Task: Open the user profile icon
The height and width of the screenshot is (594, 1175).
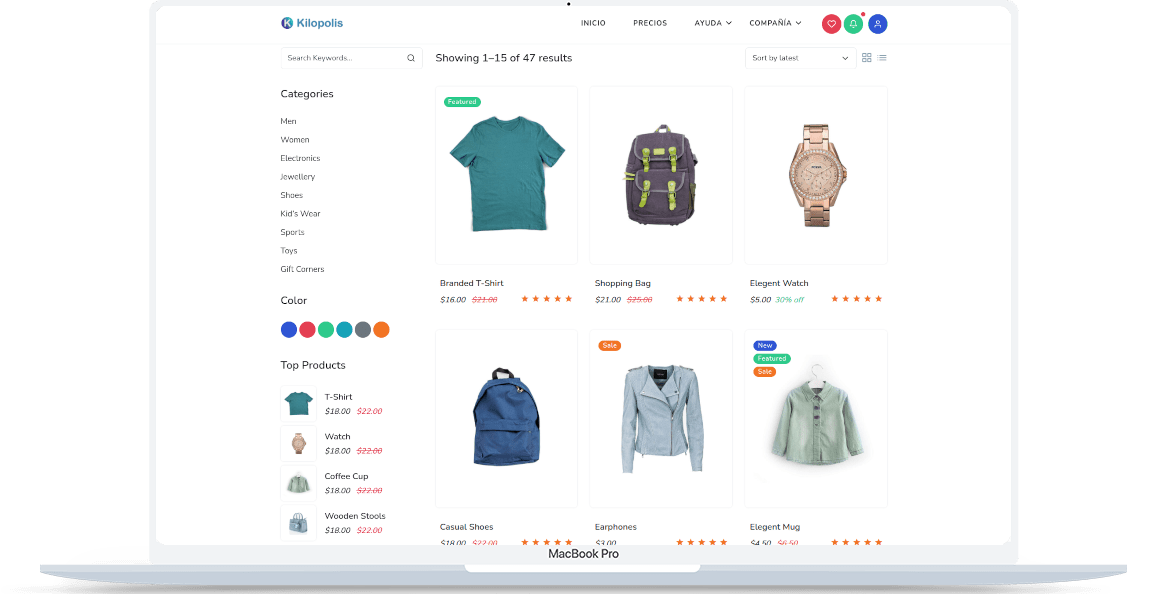Action: [878, 24]
